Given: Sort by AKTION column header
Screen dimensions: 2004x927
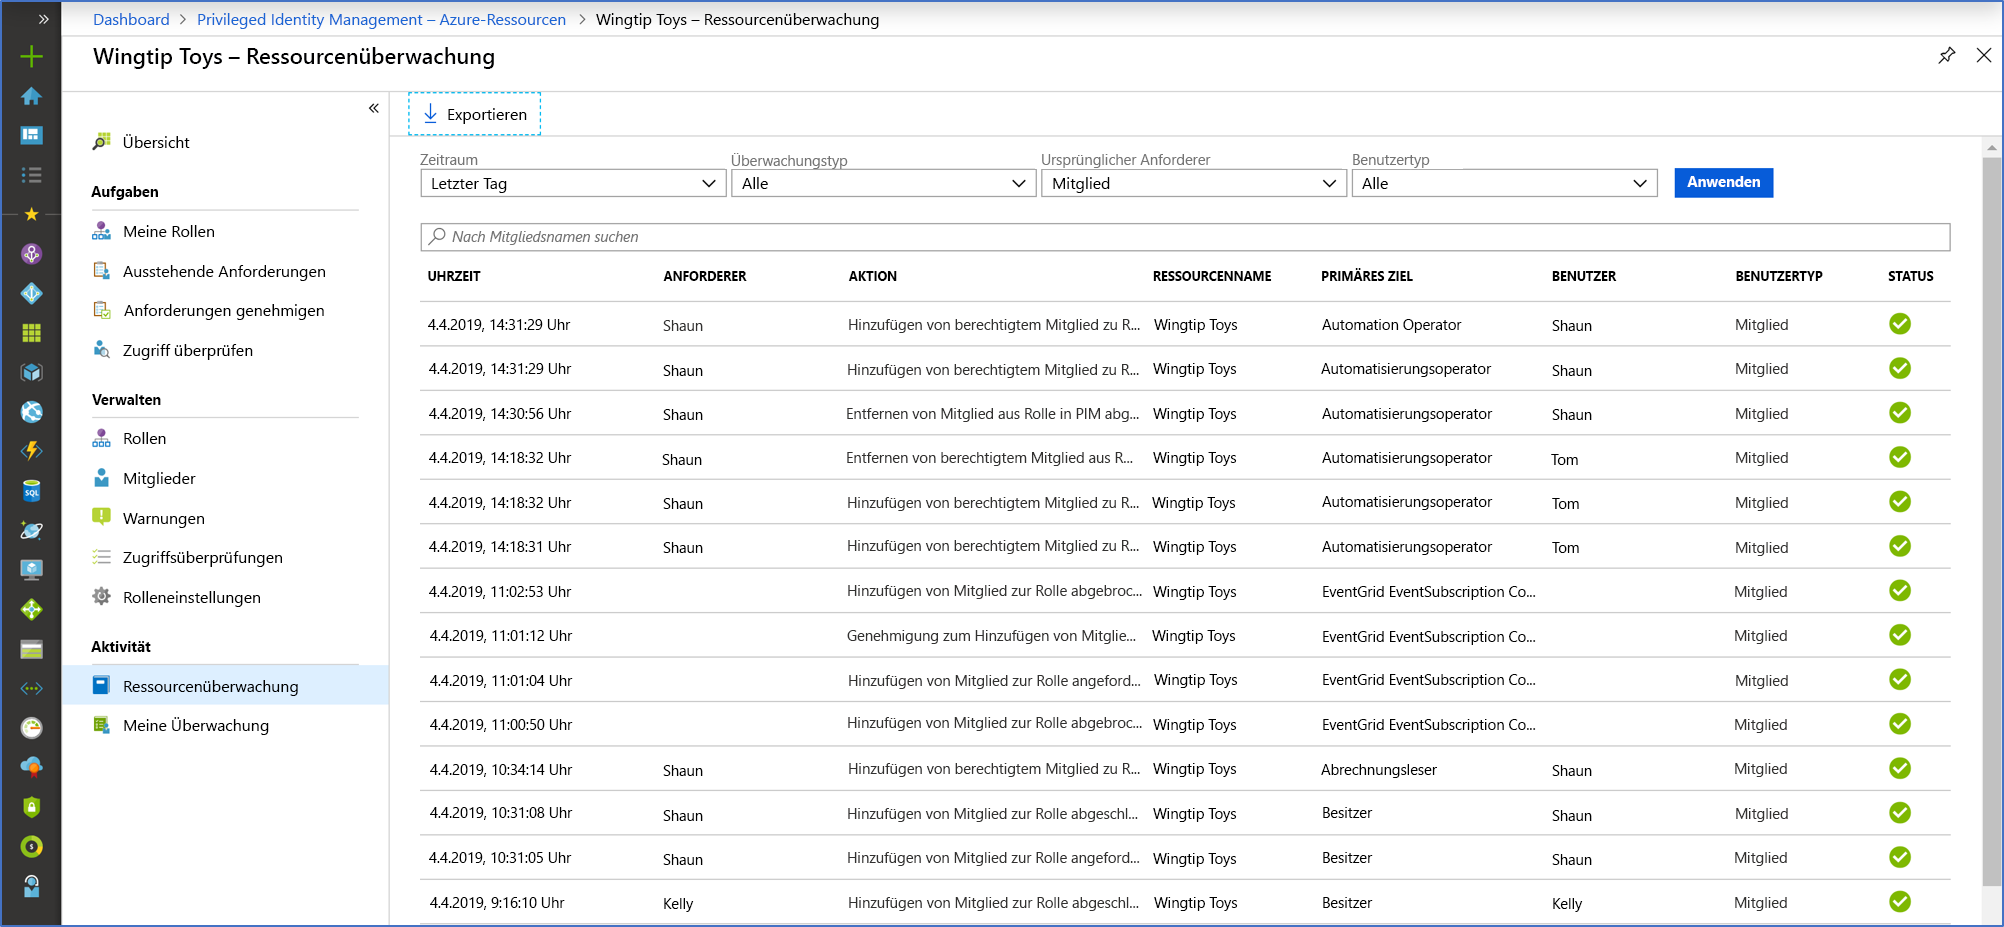Looking at the screenshot, I should click(873, 276).
